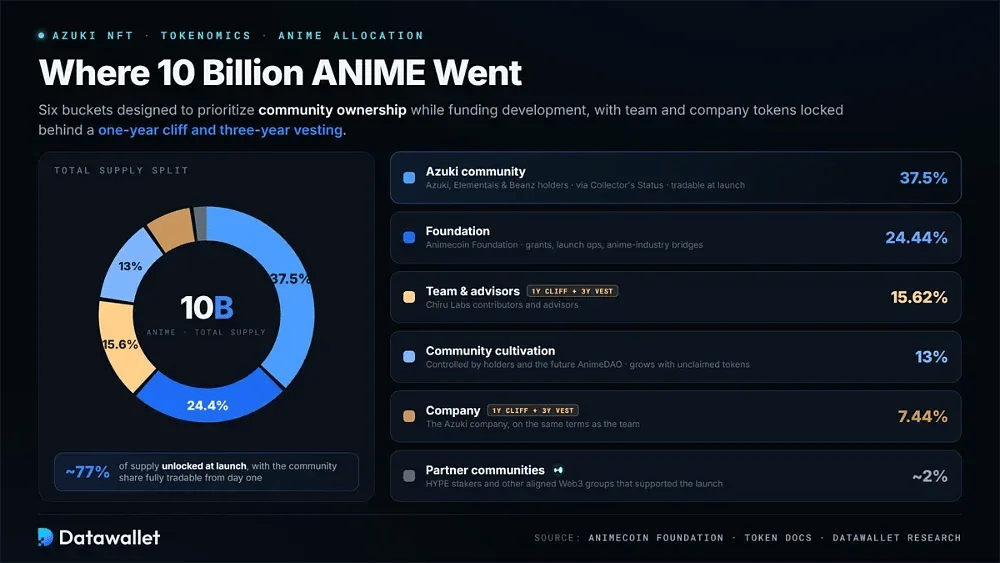Screen dimensions: 1000x563
Task: Click the one-year cliff and three-year vesting text
Action: pyautogui.click(x=220, y=130)
